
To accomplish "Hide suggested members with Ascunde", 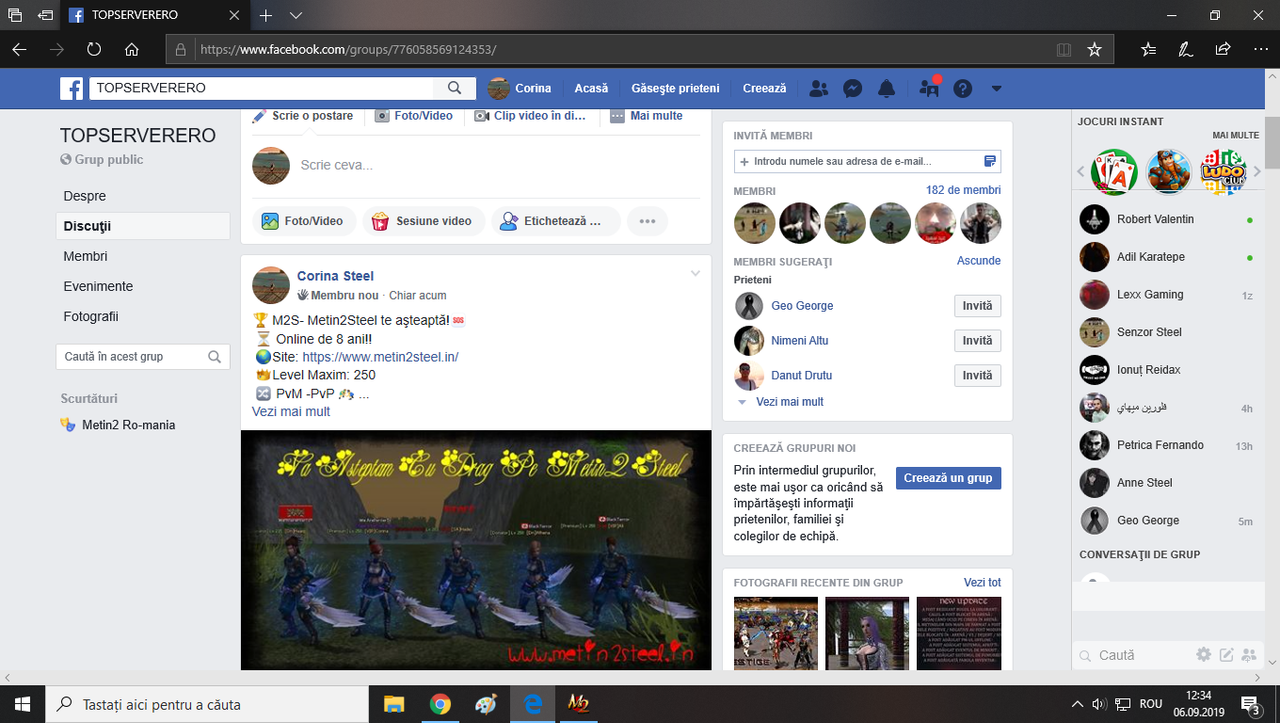I will [979, 260].
